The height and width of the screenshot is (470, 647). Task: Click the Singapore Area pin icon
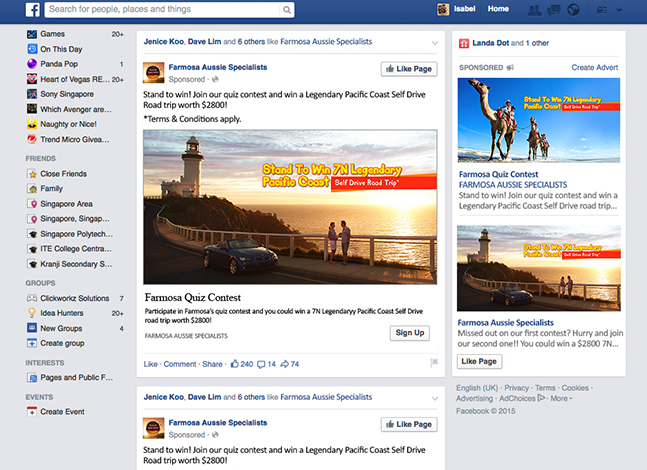click(32, 204)
